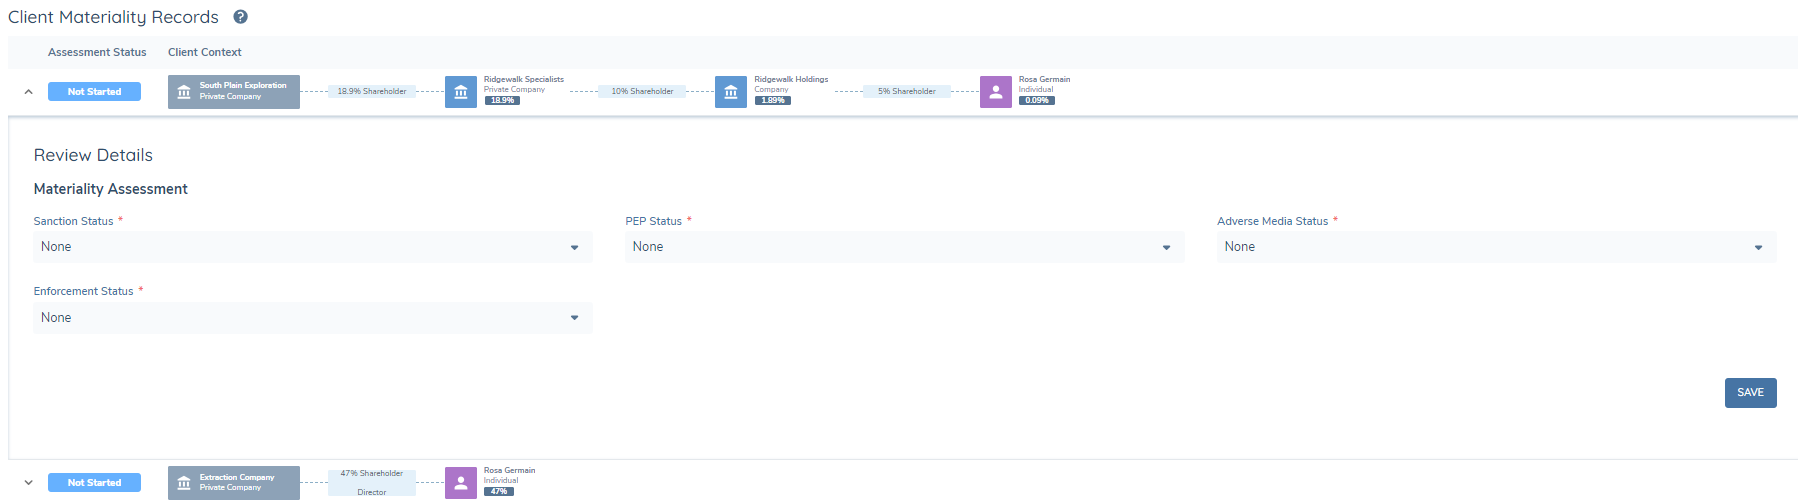
Task: Open the Adverse Media Status dropdown
Action: 1496,247
